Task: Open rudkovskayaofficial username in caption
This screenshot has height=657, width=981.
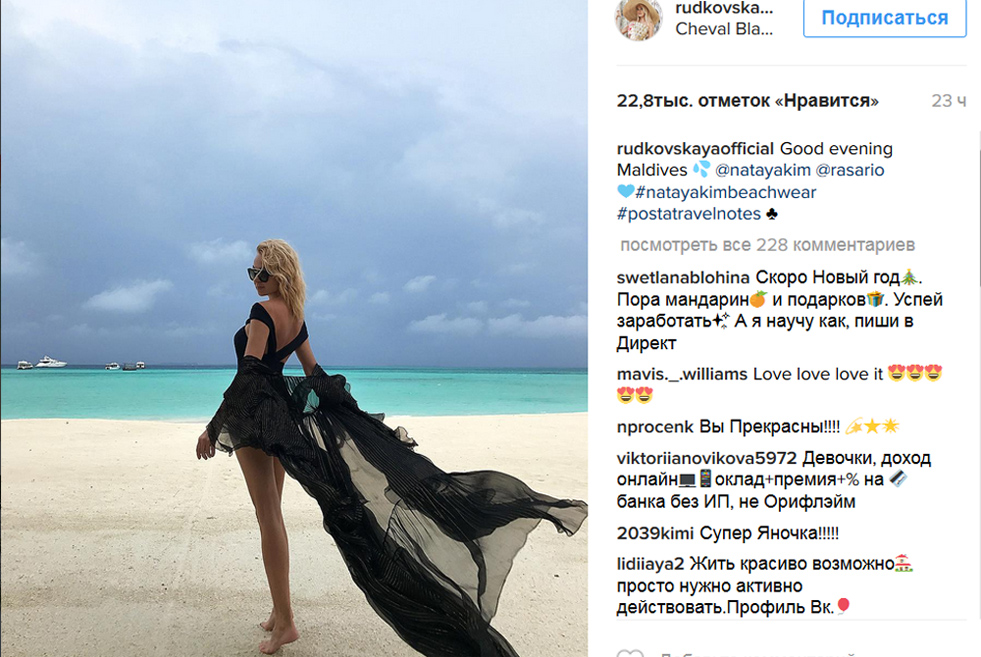Action: coord(695,149)
